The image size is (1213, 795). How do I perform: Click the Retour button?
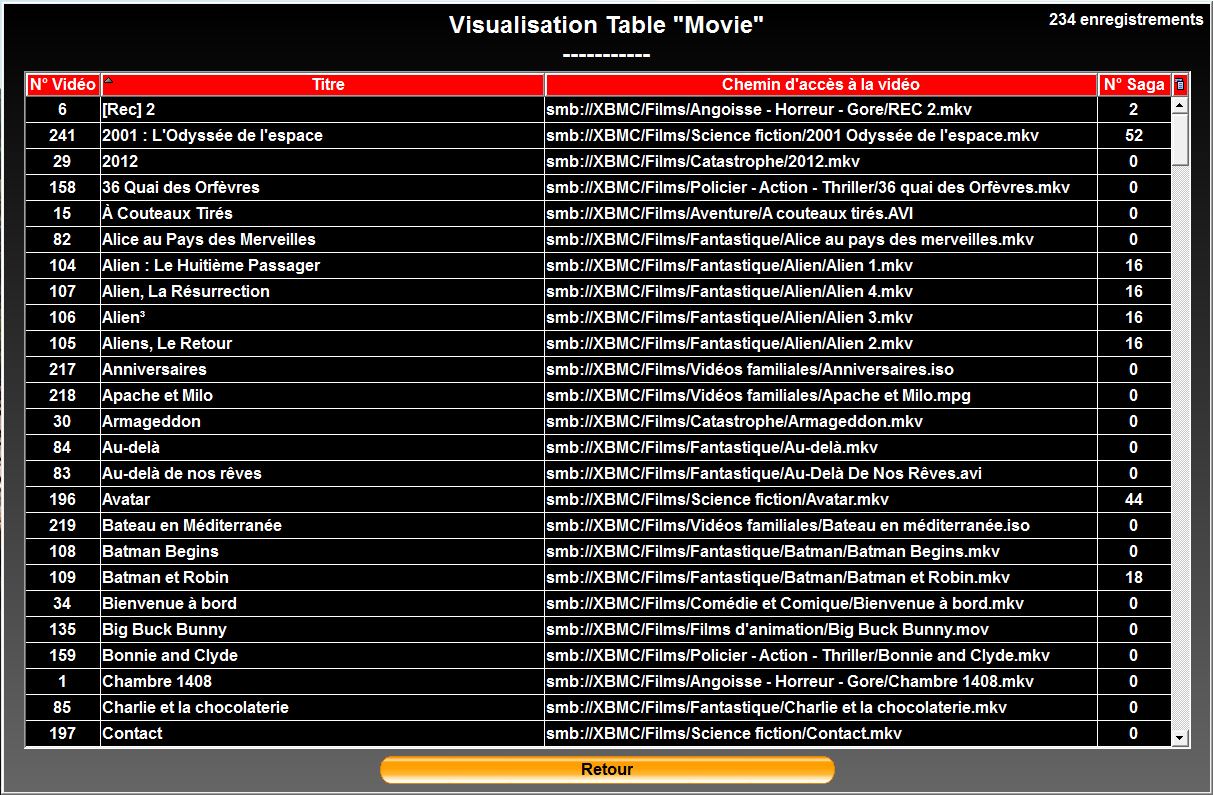click(607, 769)
